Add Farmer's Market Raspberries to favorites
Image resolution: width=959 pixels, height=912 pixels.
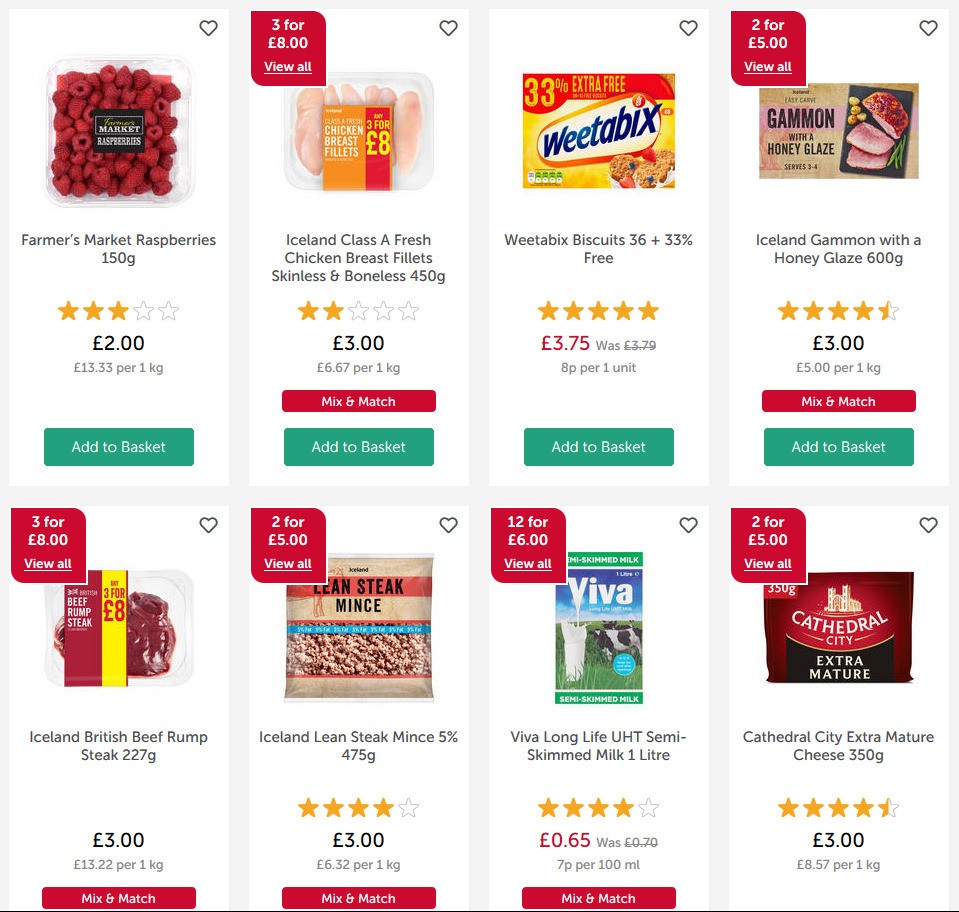208,28
